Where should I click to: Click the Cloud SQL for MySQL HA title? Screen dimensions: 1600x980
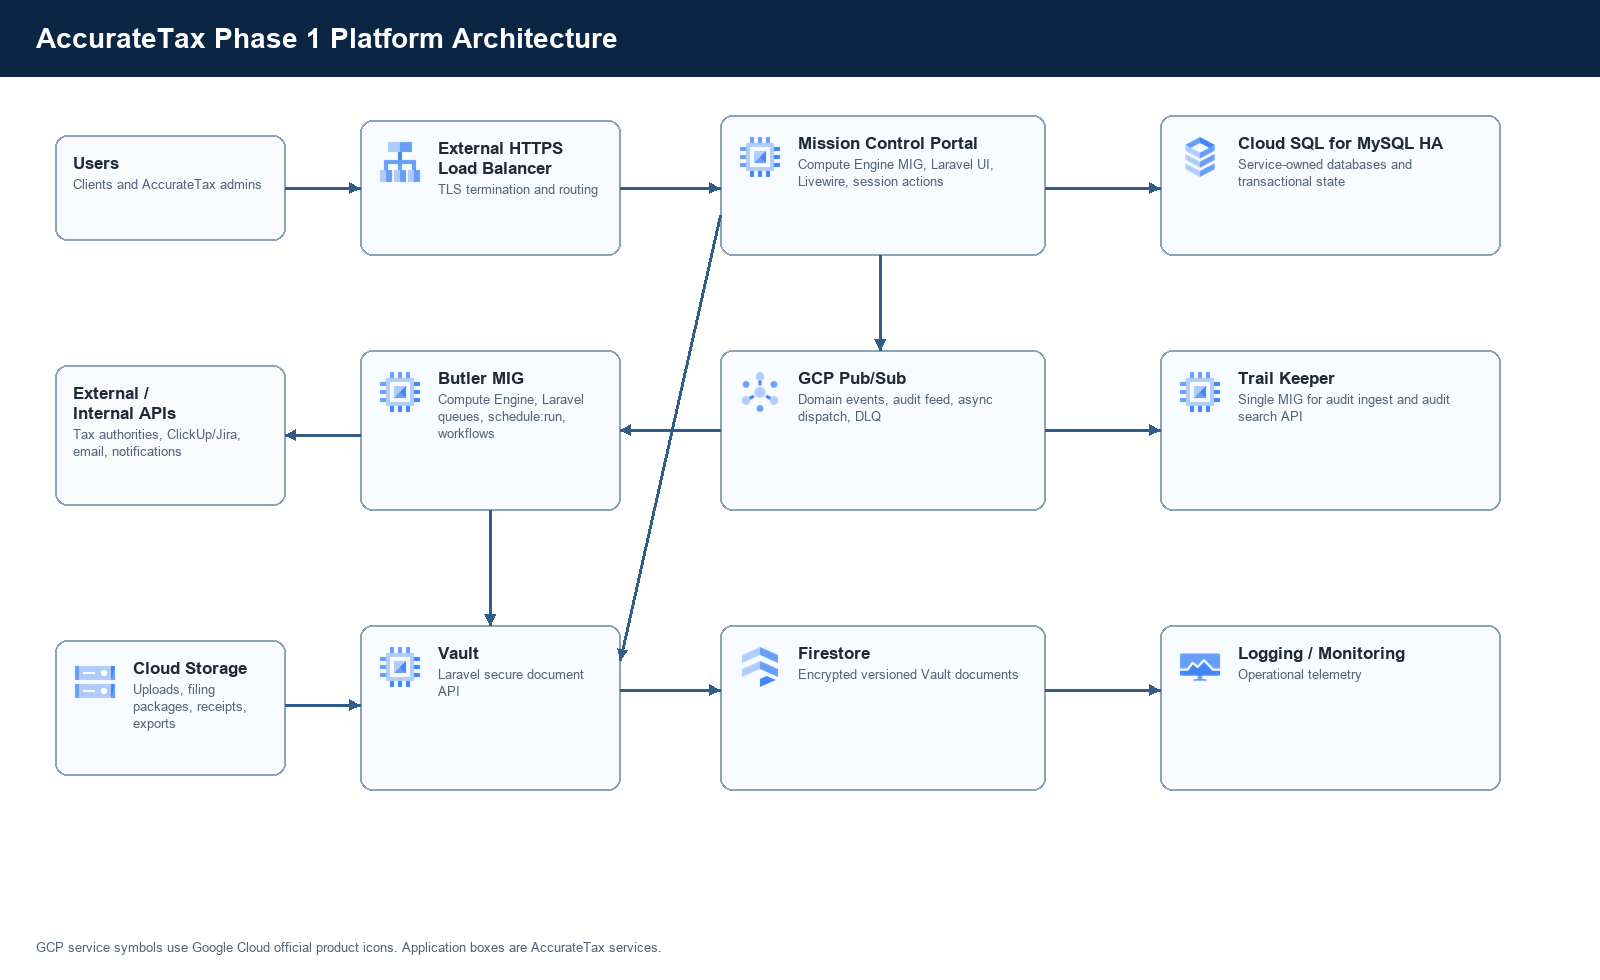point(1340,143)
